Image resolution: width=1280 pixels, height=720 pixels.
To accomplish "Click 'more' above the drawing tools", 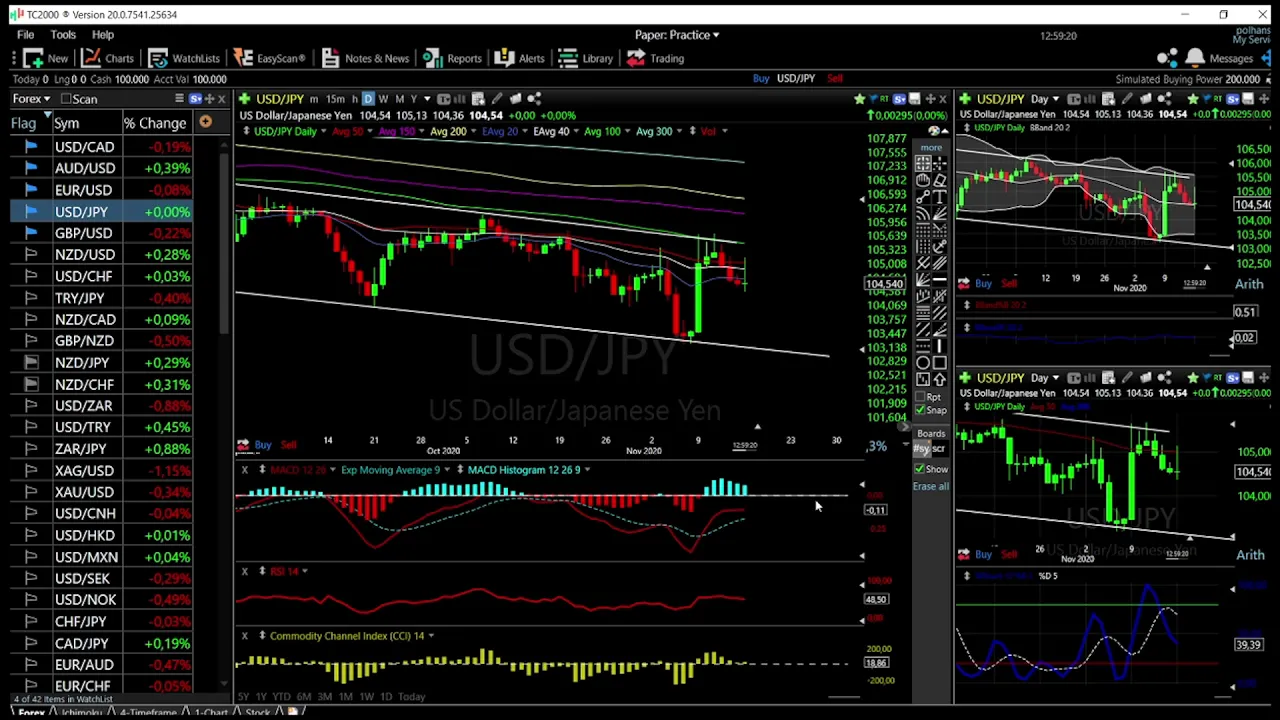I will tap(931, 147).
